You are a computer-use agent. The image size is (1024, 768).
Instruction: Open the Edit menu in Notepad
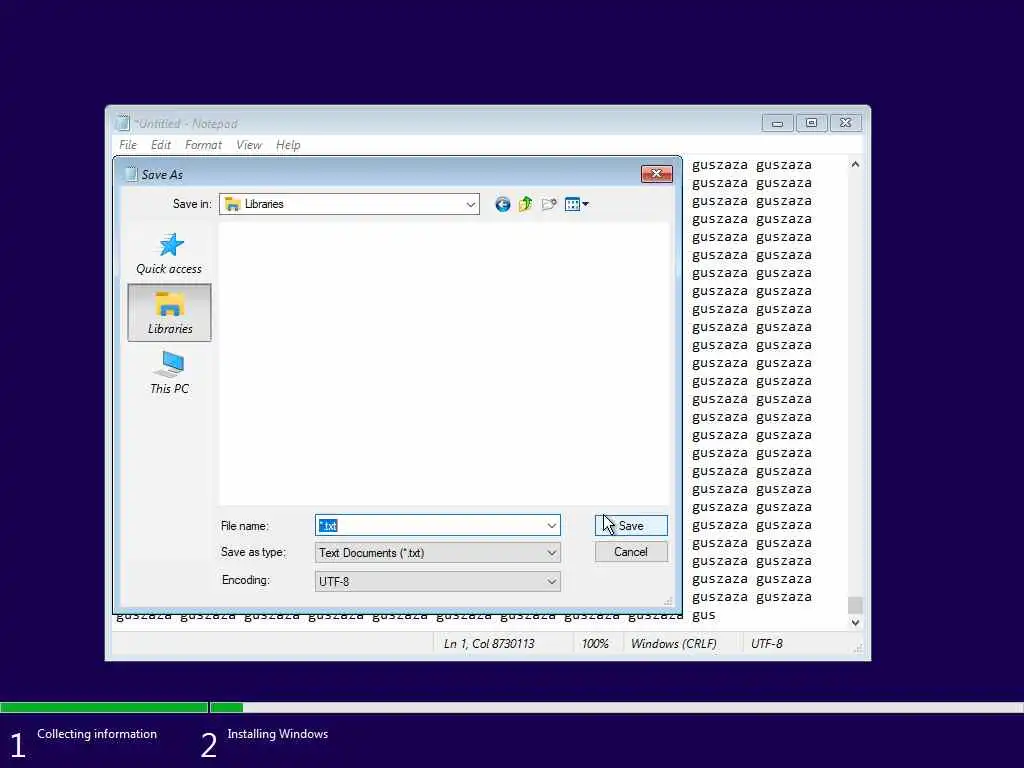click(161, 145)
